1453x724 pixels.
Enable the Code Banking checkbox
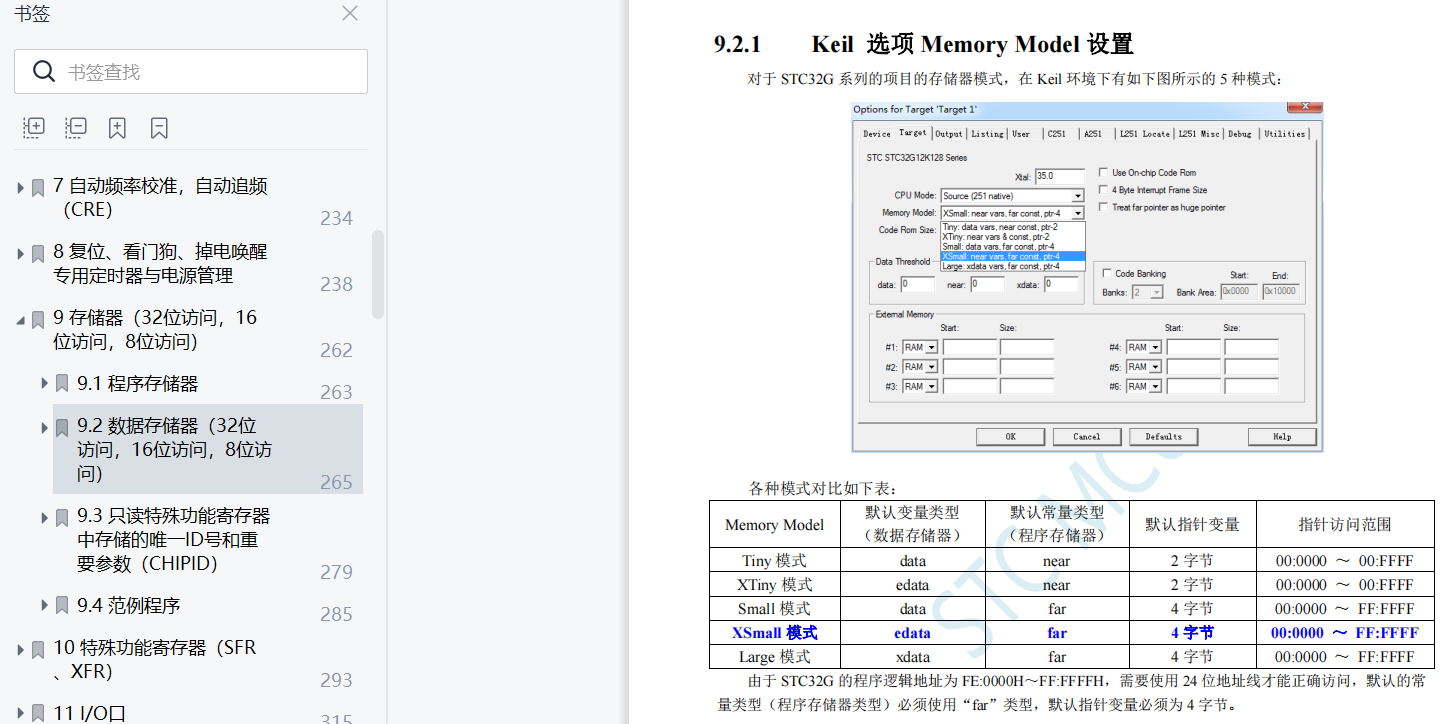coord(1107,273)
